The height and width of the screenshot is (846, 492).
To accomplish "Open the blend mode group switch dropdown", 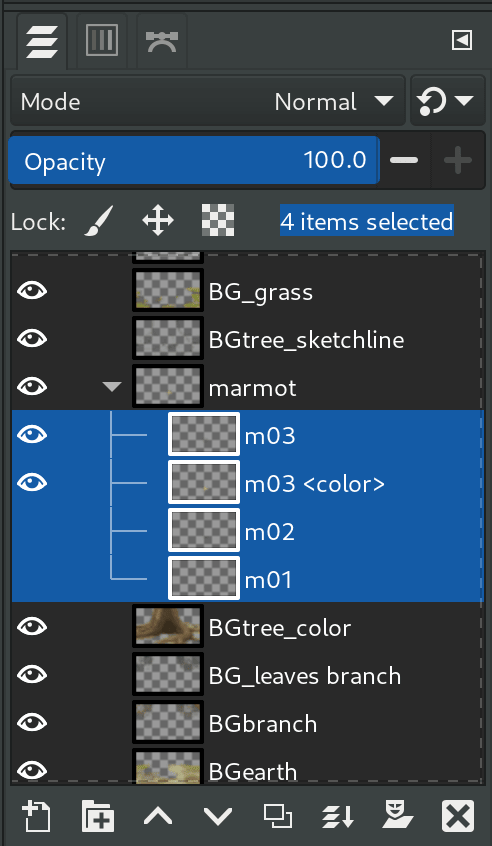I will click(448, 101).
